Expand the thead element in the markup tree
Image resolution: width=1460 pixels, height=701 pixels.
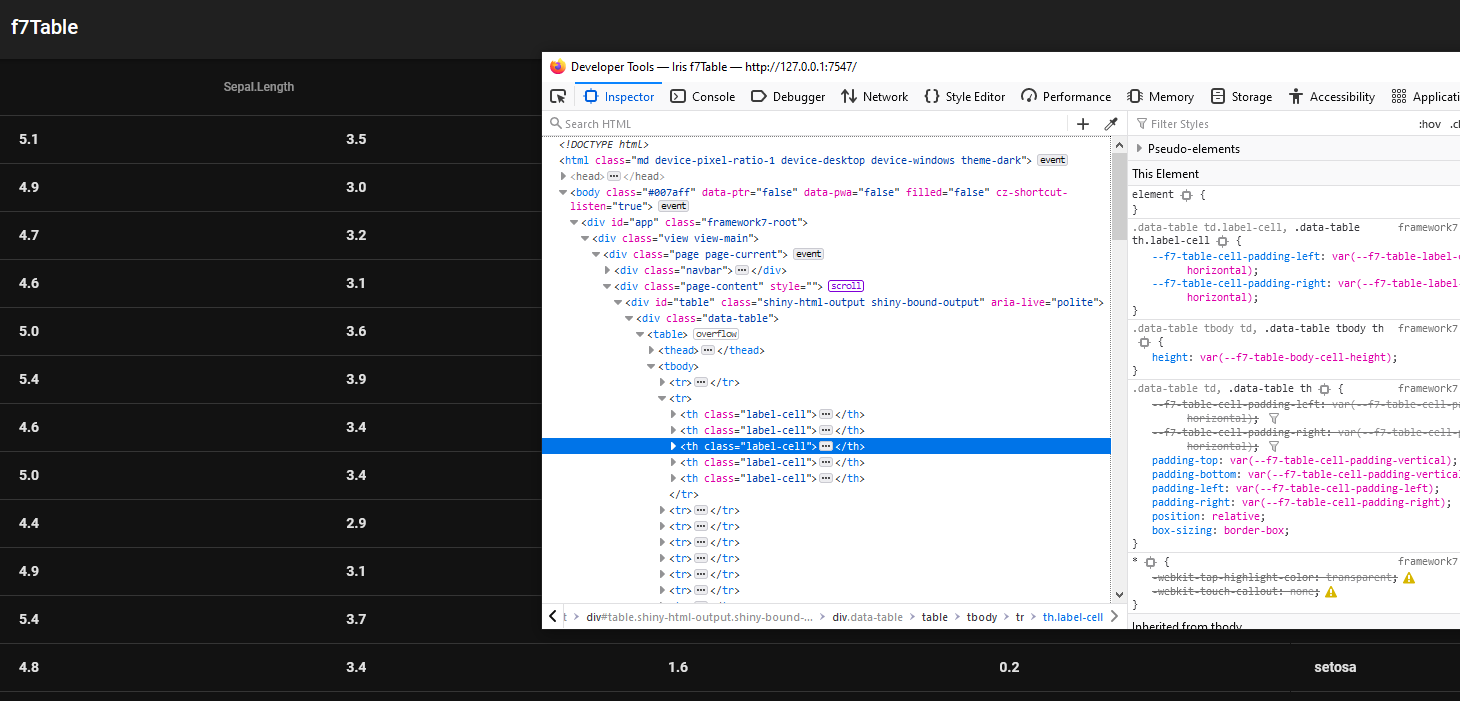pyautogui.click(x=651, y=349)
